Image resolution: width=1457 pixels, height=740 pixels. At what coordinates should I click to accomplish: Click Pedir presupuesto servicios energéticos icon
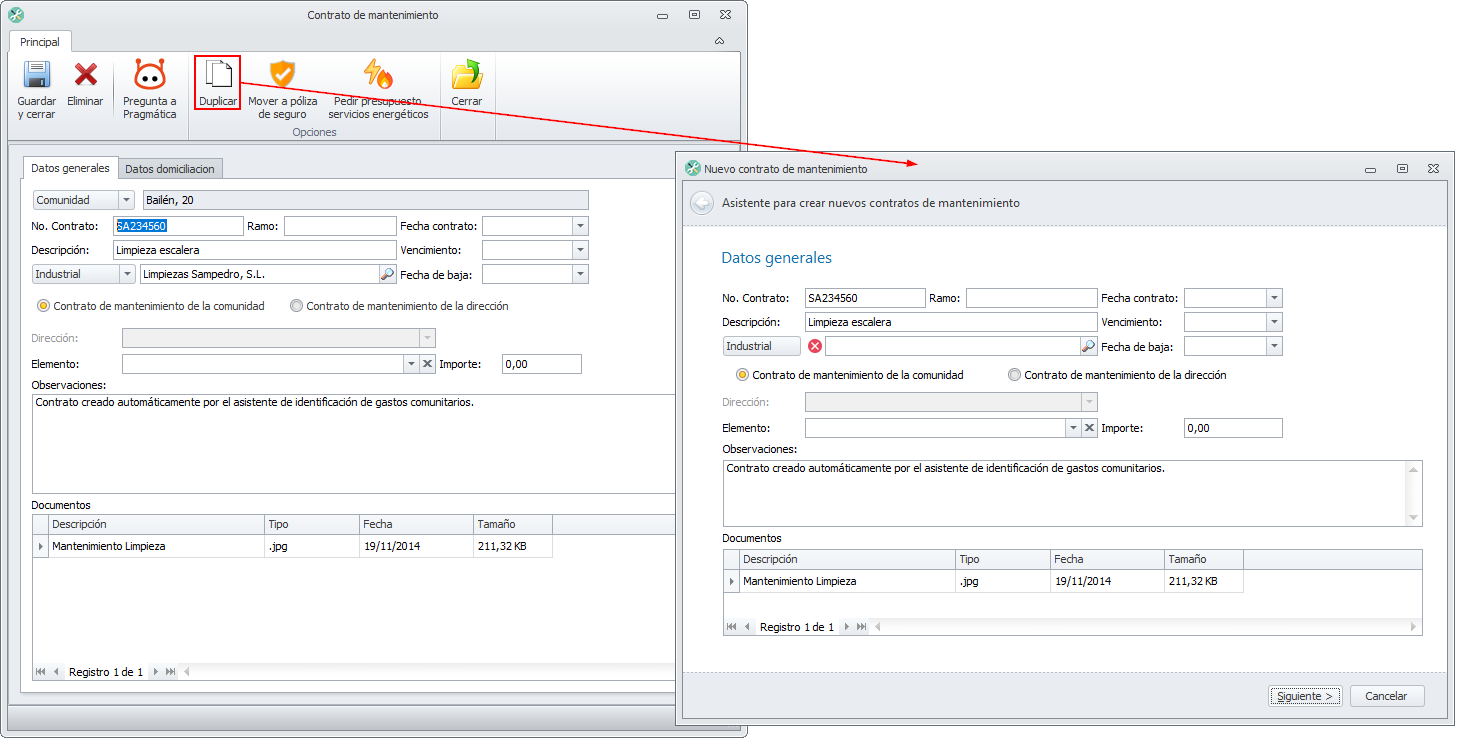click(378, 74)
